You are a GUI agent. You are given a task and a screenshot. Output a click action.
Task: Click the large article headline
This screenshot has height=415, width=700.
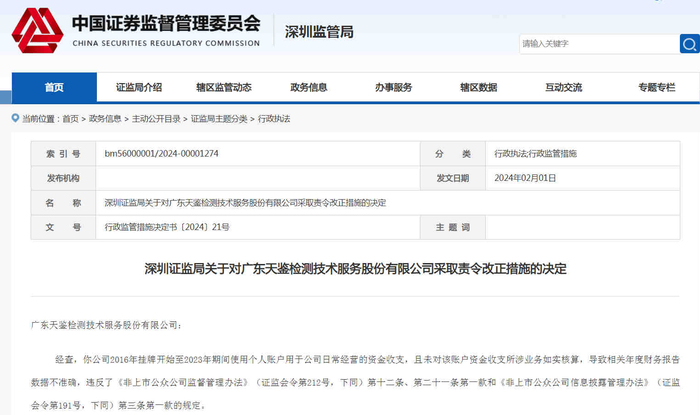click(355, 269)
